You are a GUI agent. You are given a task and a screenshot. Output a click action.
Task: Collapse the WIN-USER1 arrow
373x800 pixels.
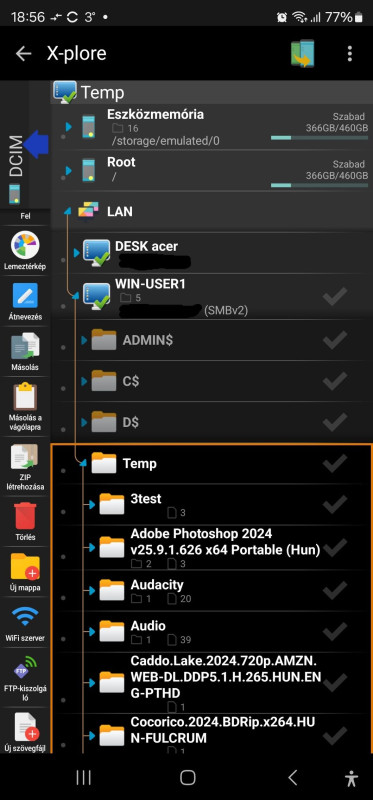(76, 296)
